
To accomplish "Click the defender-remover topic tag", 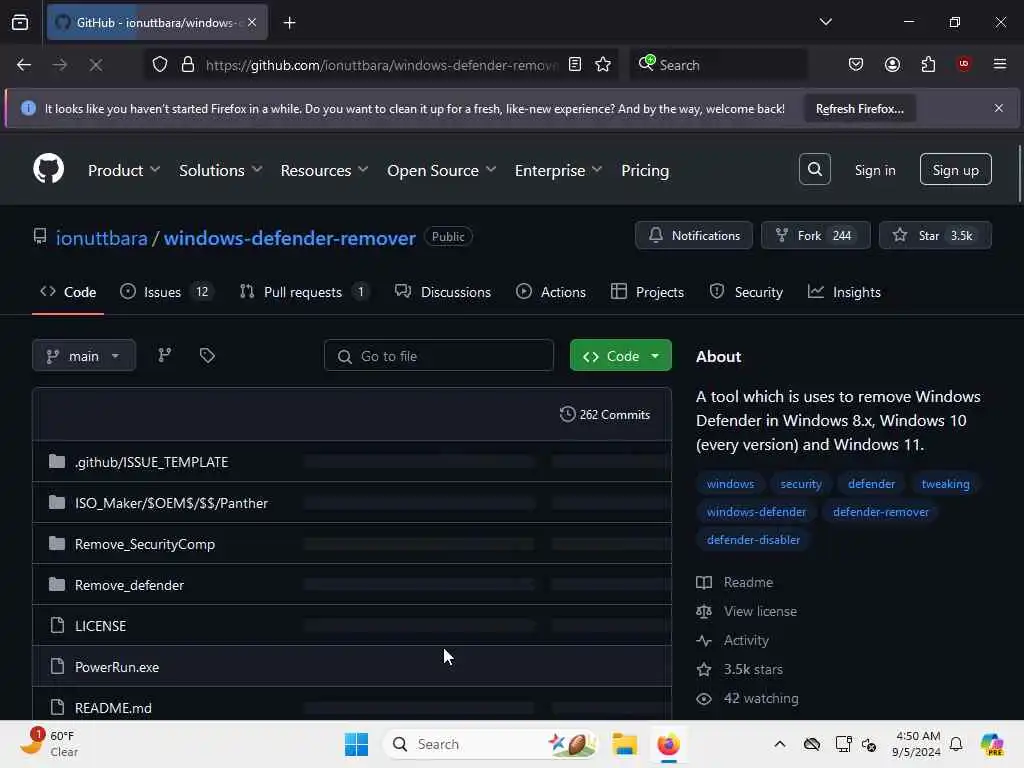I will click(880, 511).
